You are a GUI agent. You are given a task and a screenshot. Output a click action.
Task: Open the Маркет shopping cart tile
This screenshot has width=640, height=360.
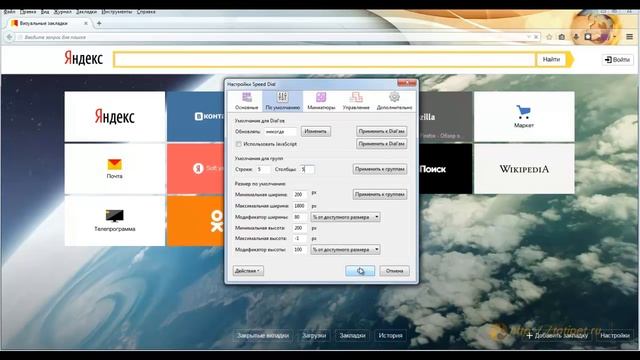(524, 116)
